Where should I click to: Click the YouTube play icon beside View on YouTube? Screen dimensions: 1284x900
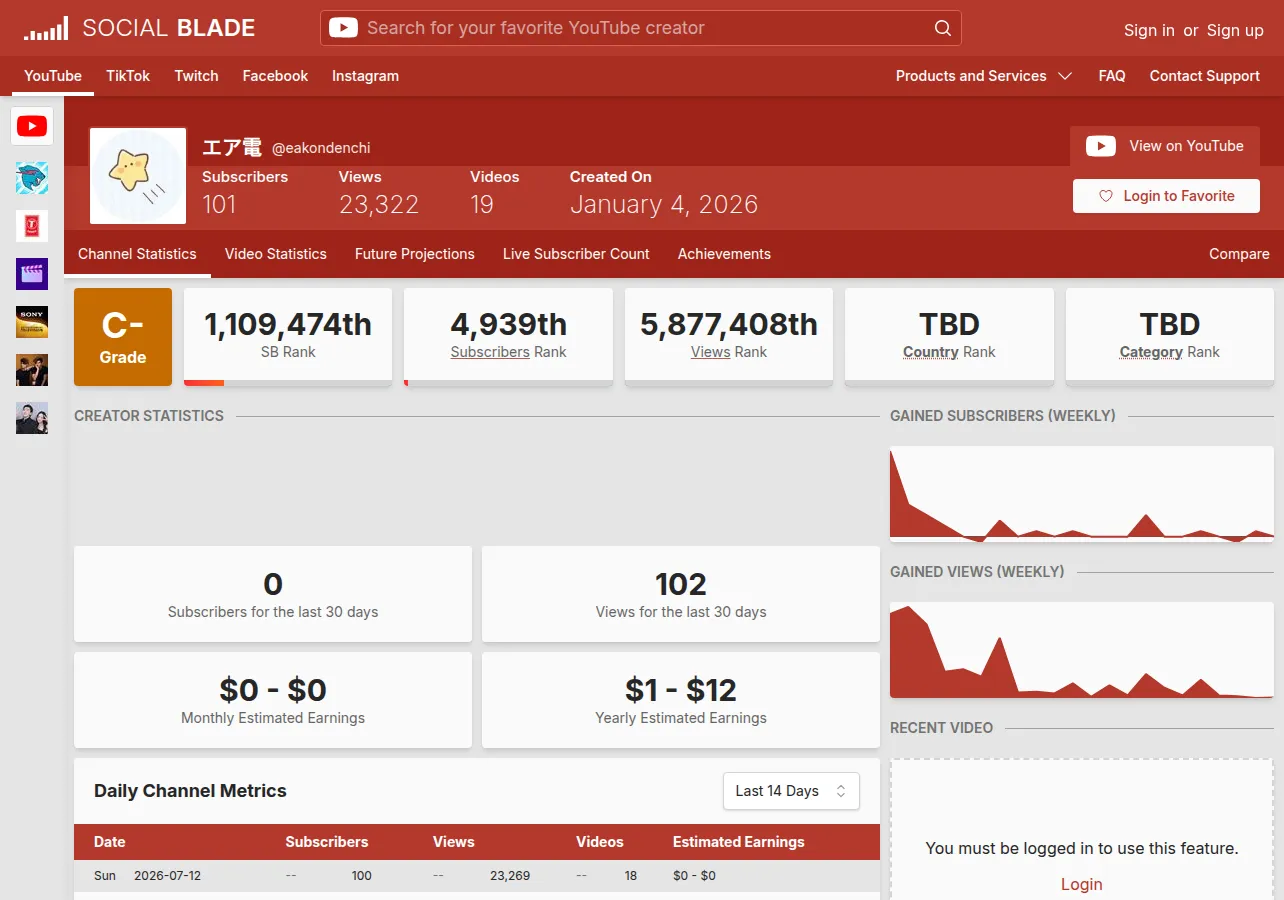1101,146
